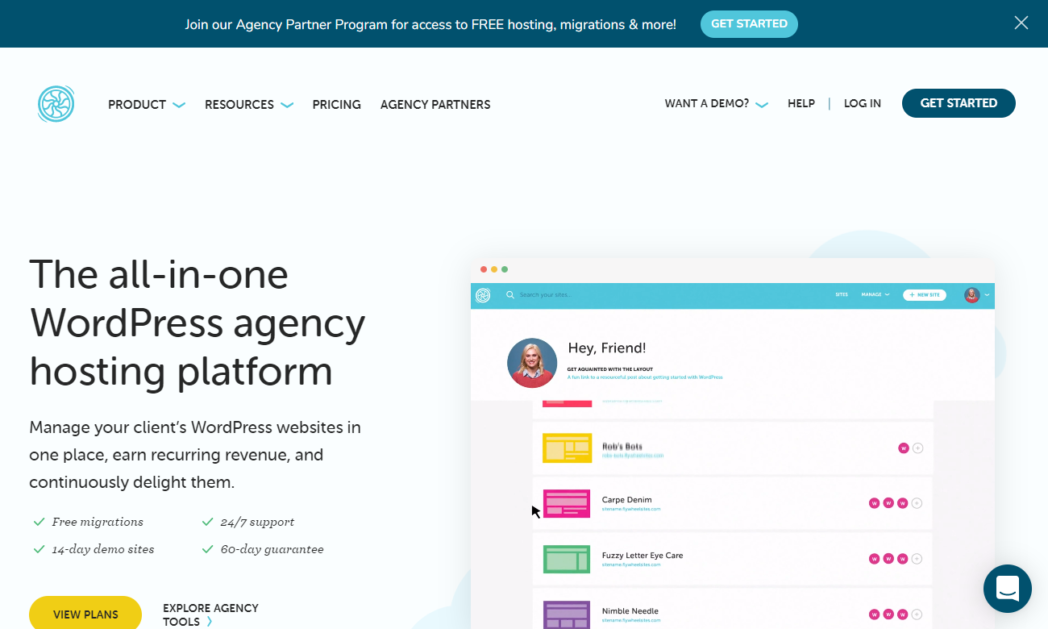Click the VIEW PLANS button
Viewport: 1048px width, 629px height.
[86, 614]
